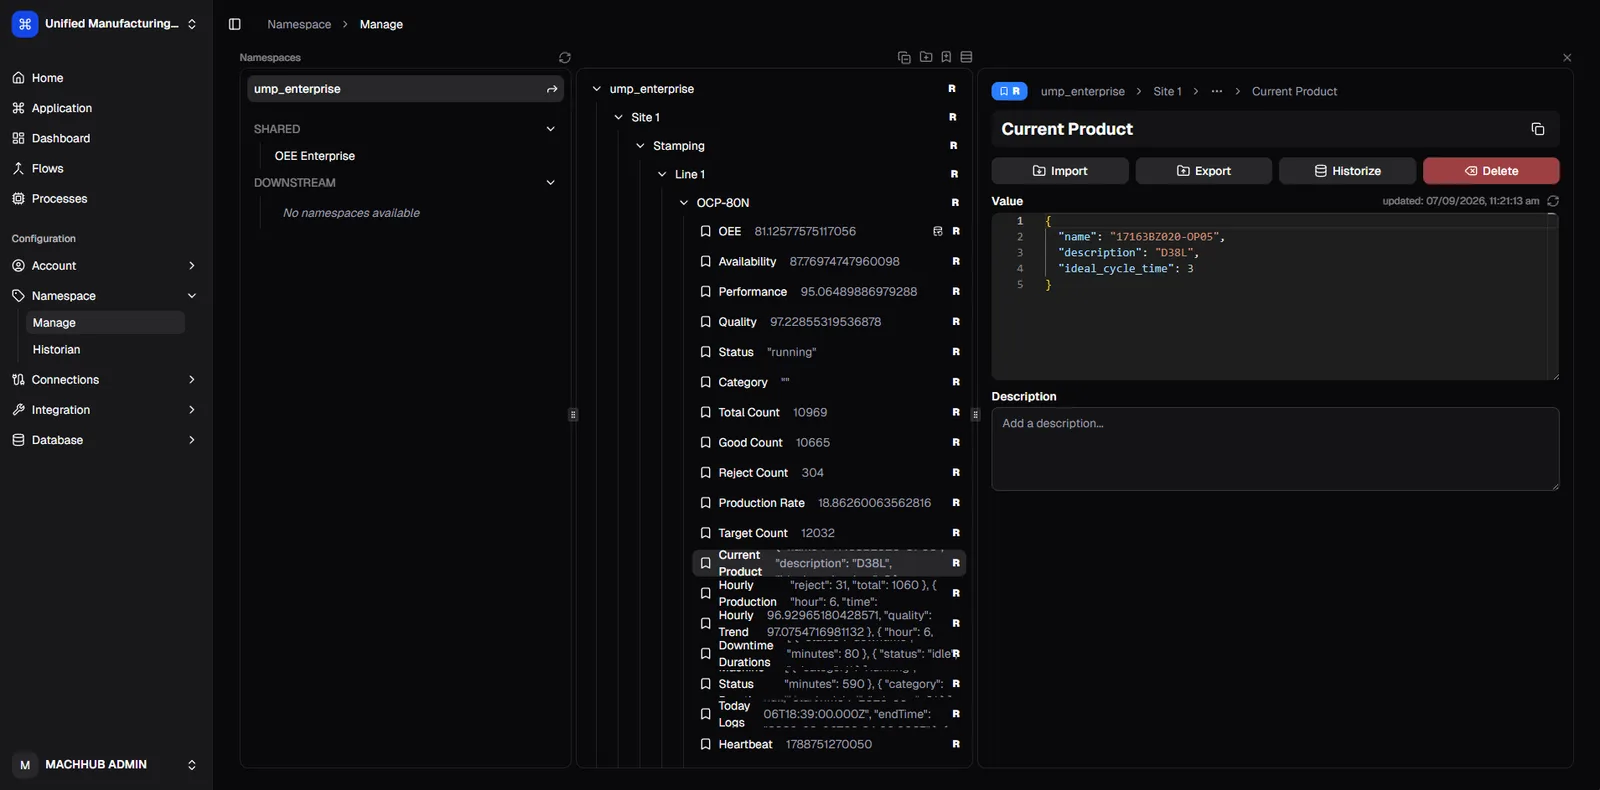The image size is (1600, 790).
Task: Click the collapse-all icon above the tree
Action: 904,58
